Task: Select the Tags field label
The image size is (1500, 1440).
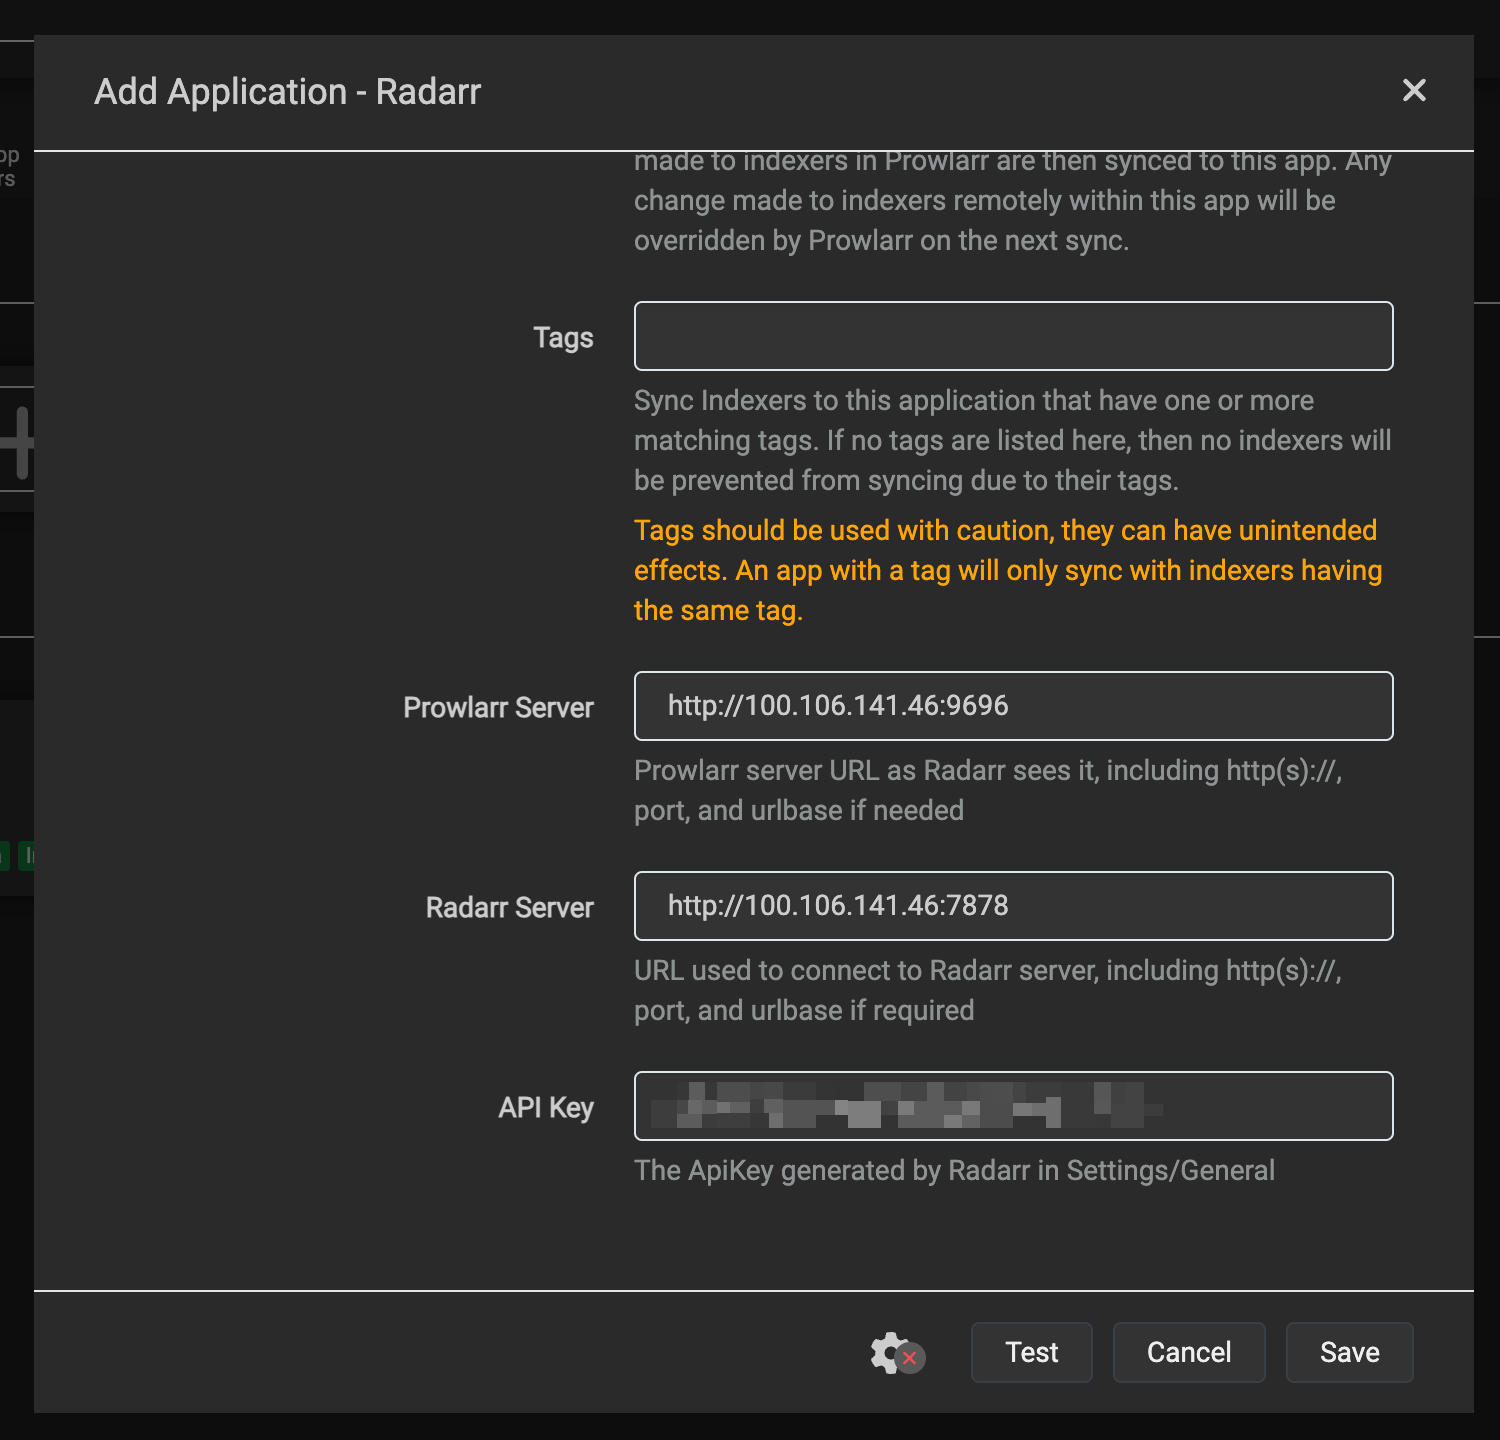Action: pos(563,338)
